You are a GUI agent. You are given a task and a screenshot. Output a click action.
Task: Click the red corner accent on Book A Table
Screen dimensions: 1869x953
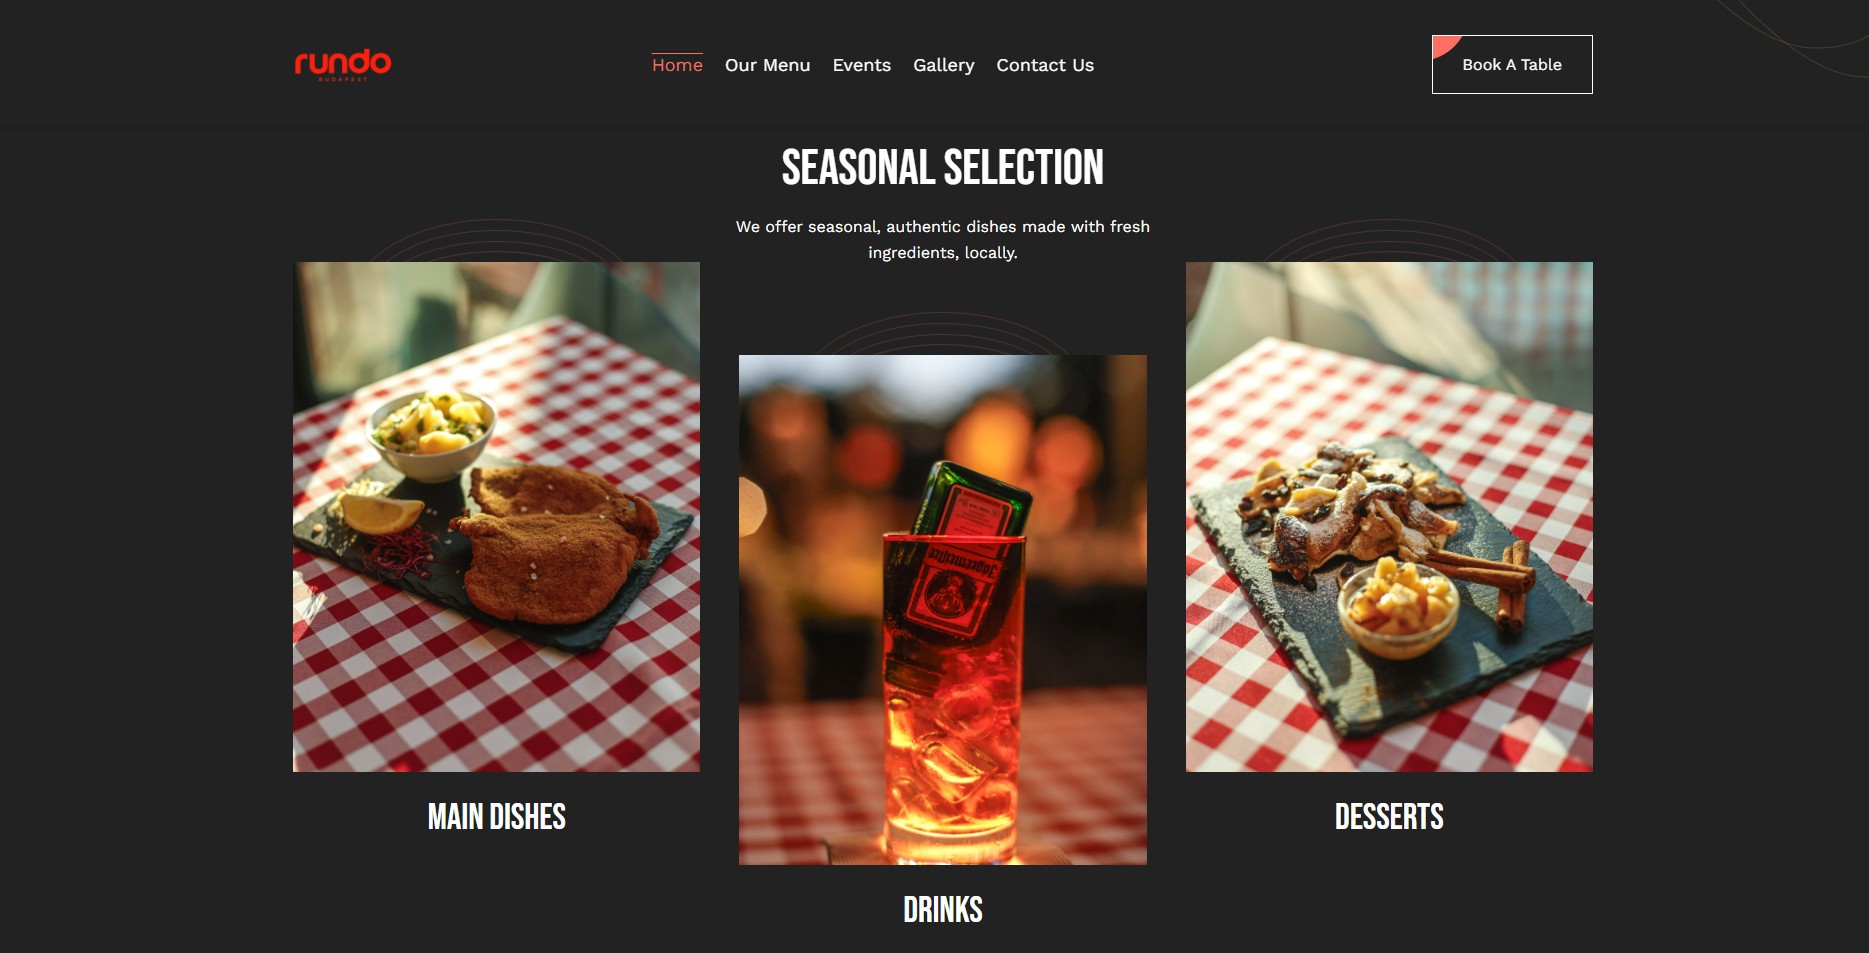coord(1444,45)
